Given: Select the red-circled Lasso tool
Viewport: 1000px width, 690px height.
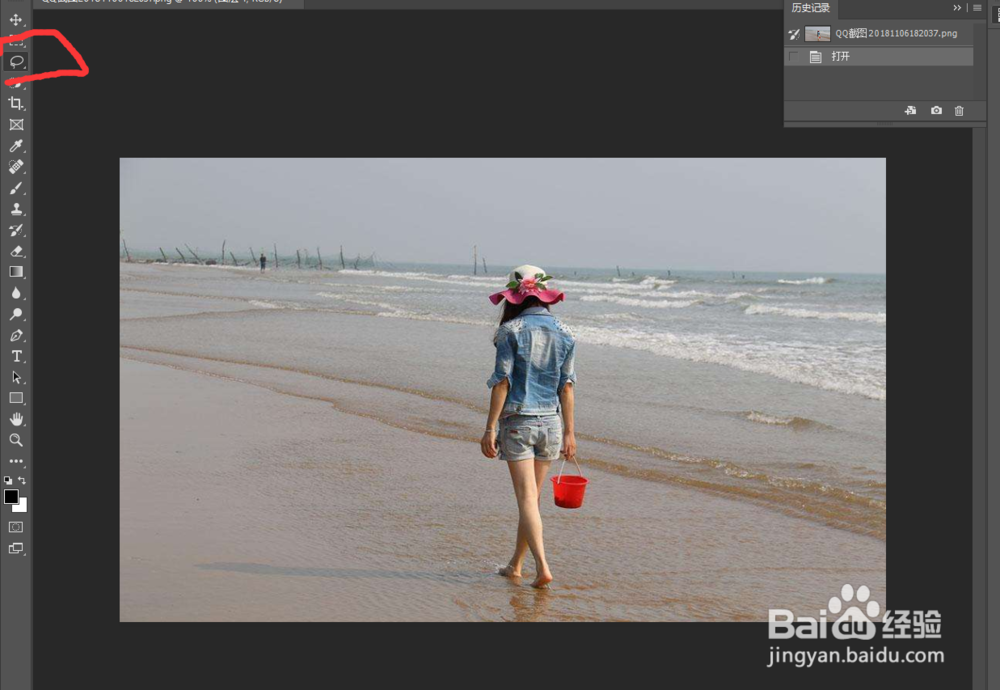Looking at the screenshot, I should point(15,63).
